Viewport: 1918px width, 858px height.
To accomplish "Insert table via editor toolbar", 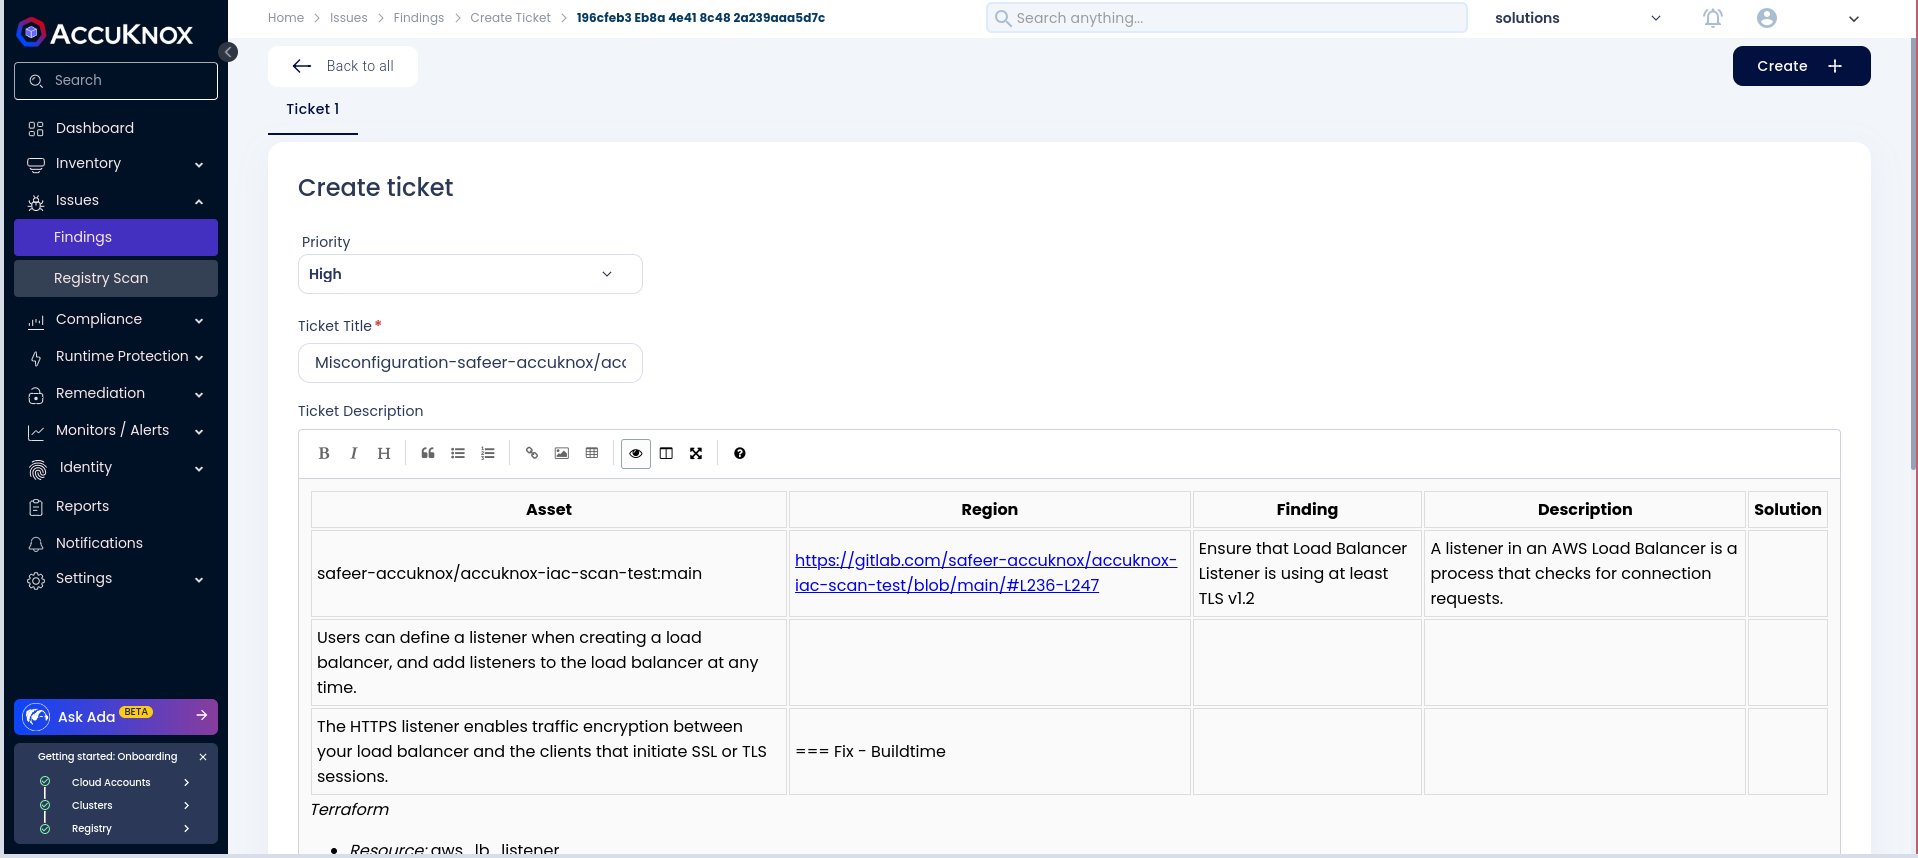I will [x=592, y=453].
